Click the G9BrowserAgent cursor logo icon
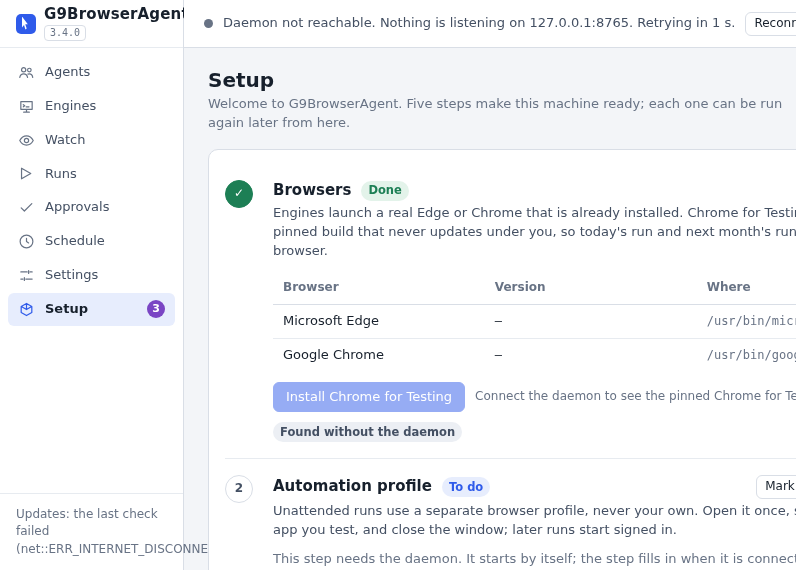This screenshot has height=570, width=796. (26, 23)
